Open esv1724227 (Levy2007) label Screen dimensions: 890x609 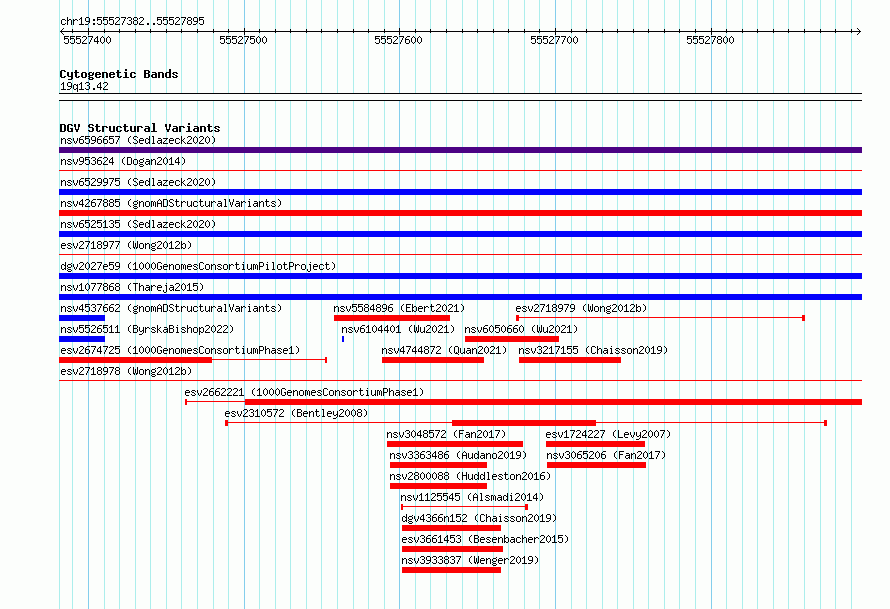tap(608, 434)
